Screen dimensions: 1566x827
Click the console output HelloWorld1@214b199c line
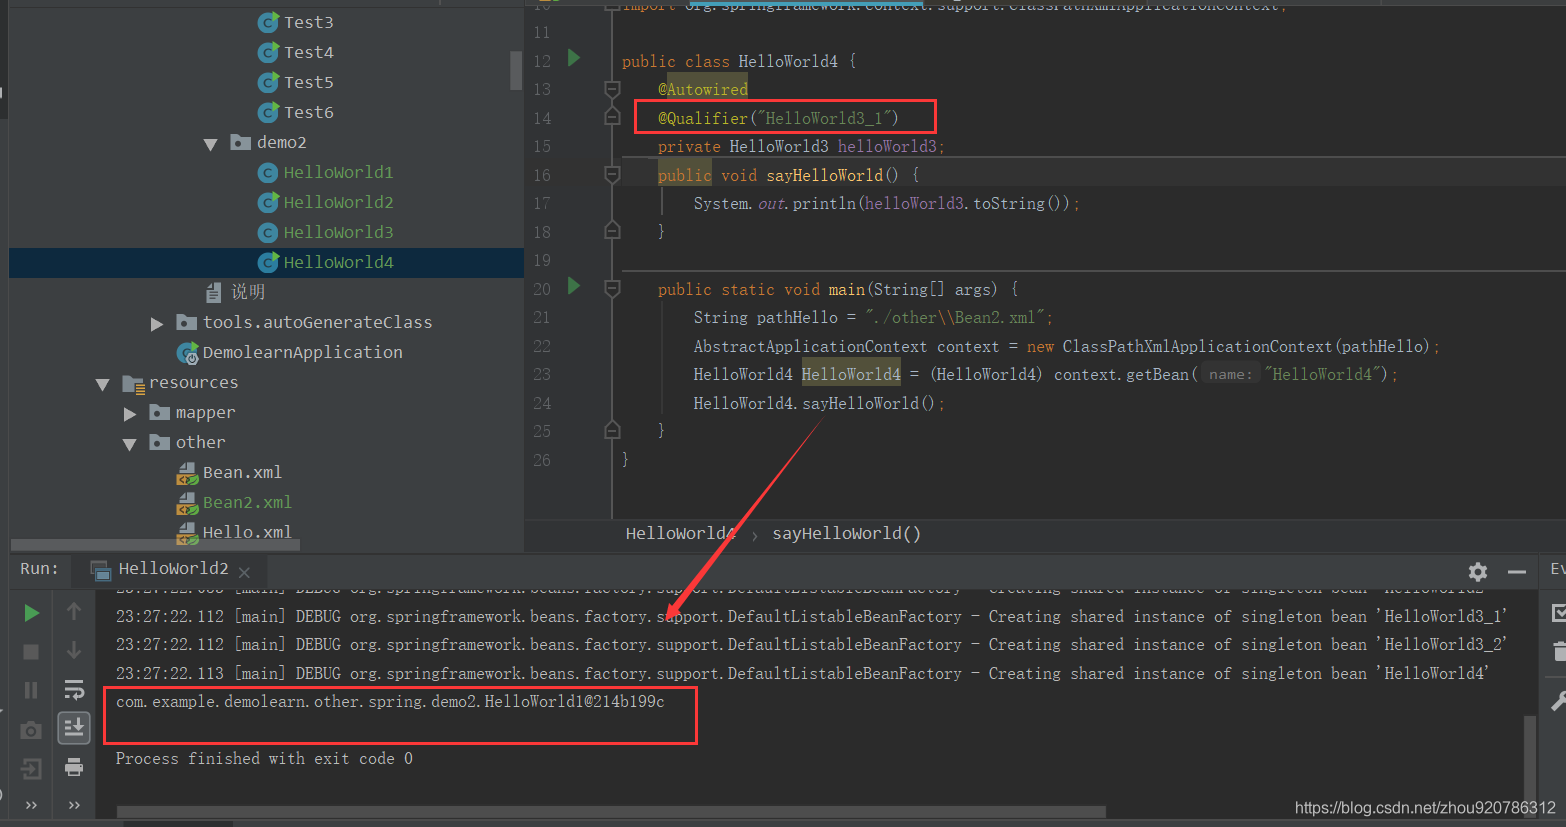(390, 701)
